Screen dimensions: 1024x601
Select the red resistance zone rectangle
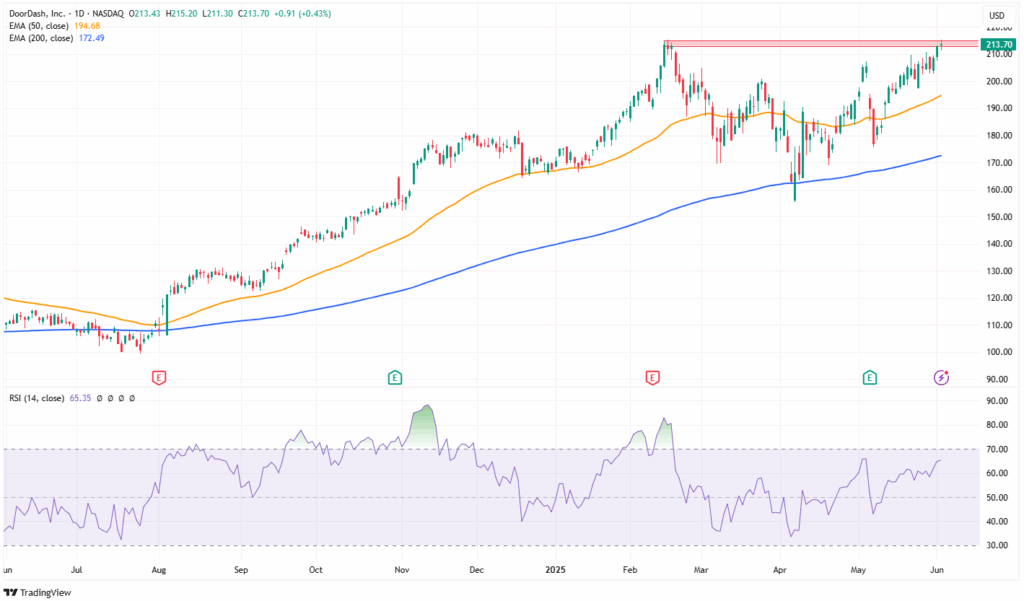[821, 44]
